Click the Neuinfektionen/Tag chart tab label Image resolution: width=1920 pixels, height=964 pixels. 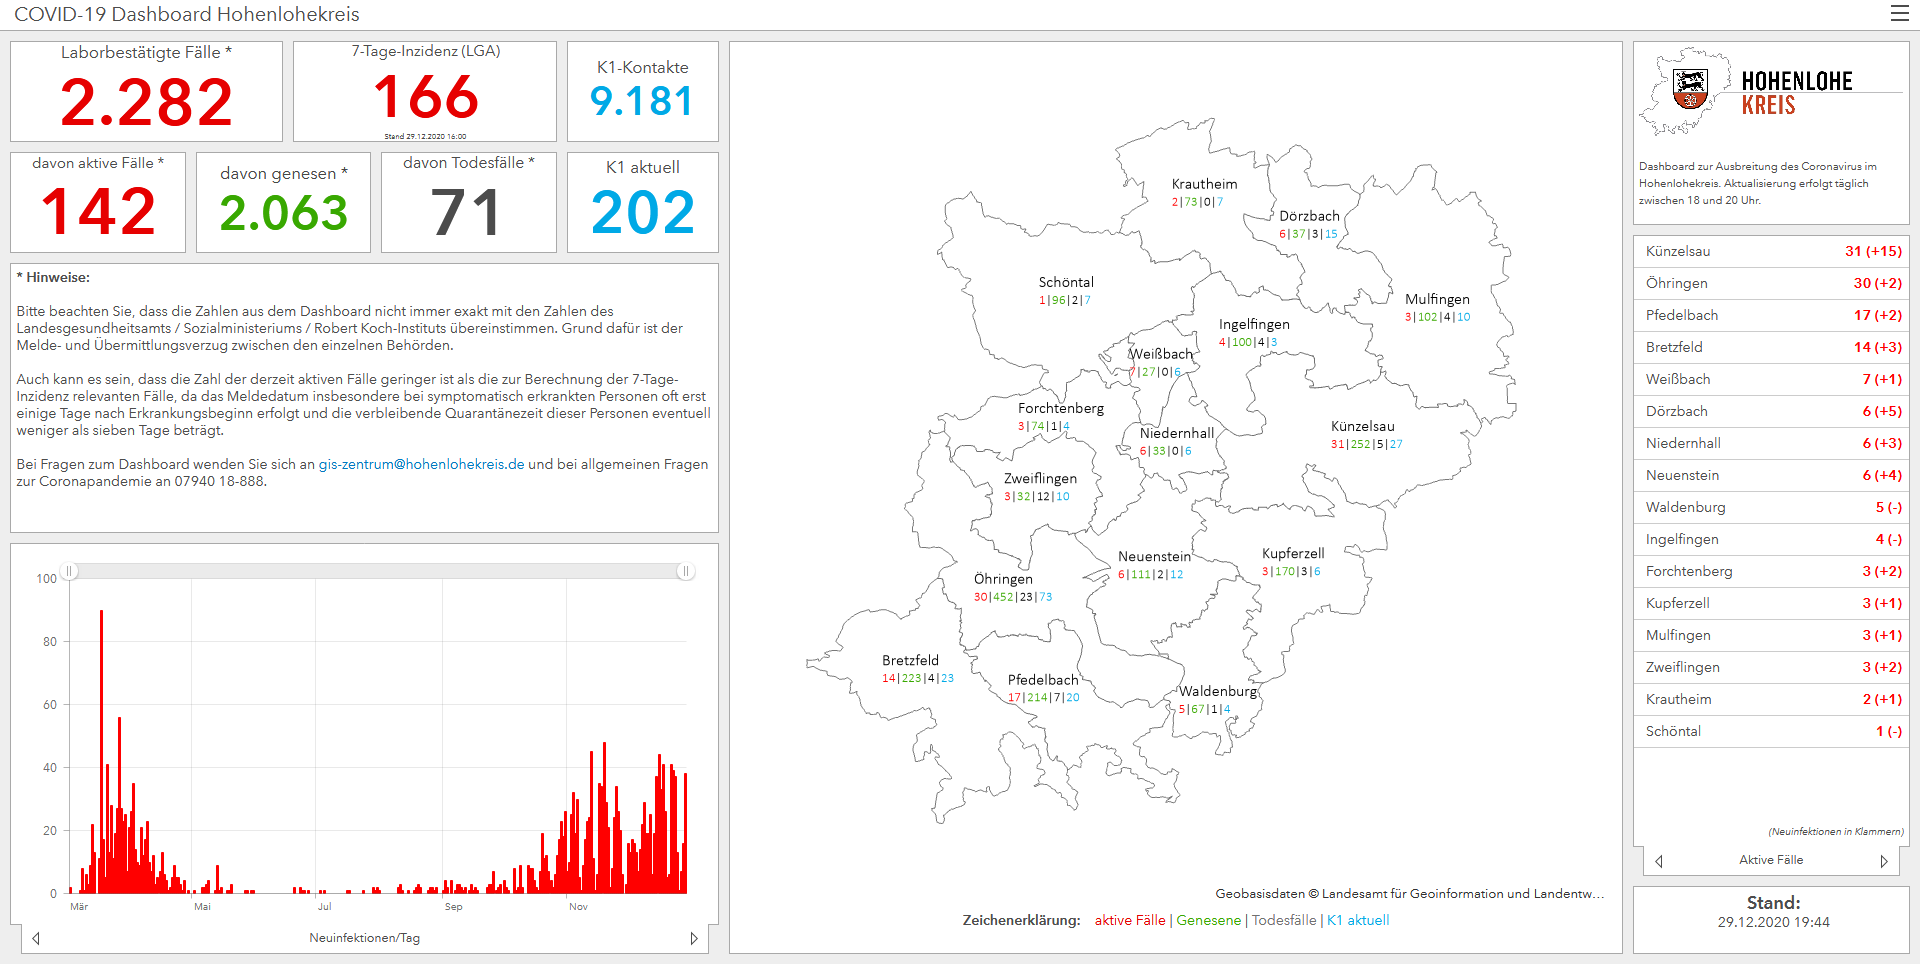[x=364, y=938]
